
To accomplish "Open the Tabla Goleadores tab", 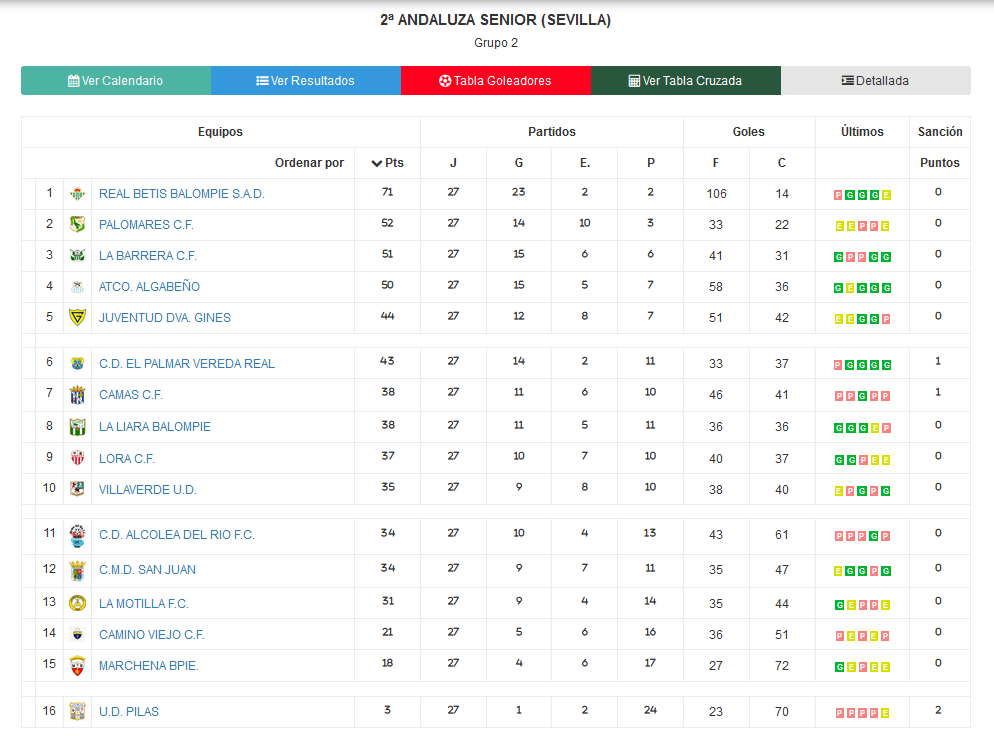I will 496,81.
